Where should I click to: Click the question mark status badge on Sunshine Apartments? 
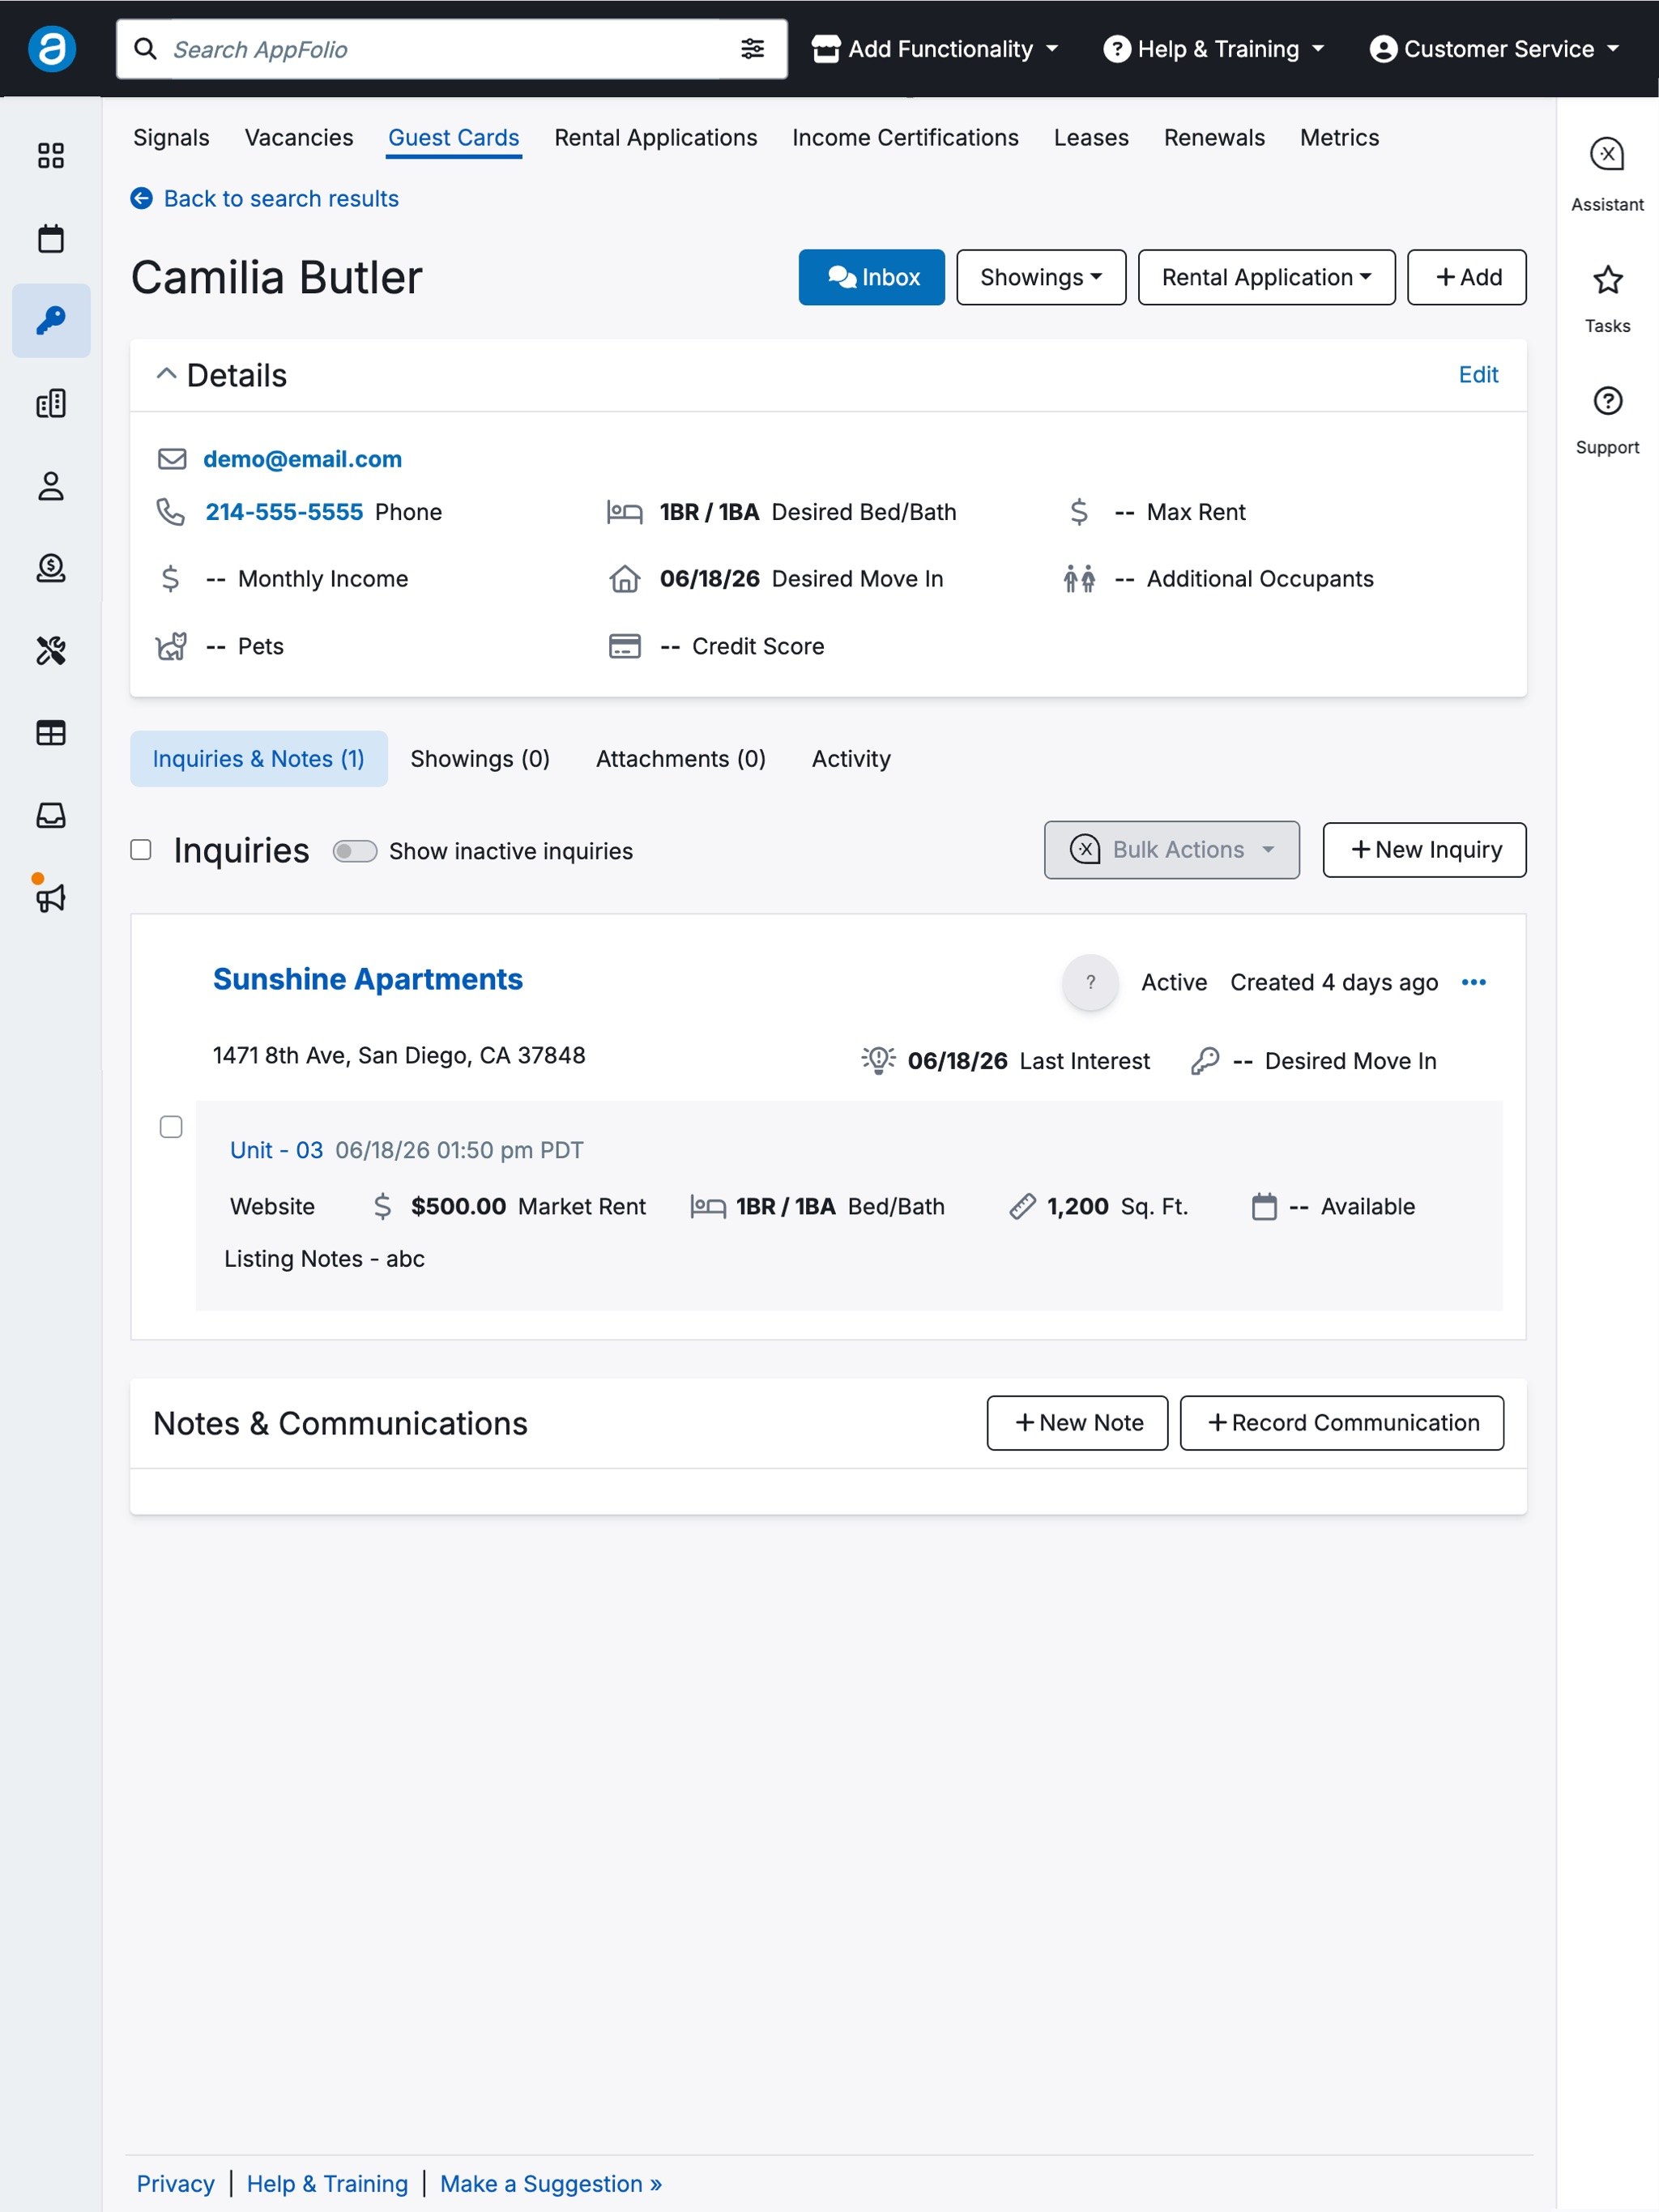[1090, 982]
